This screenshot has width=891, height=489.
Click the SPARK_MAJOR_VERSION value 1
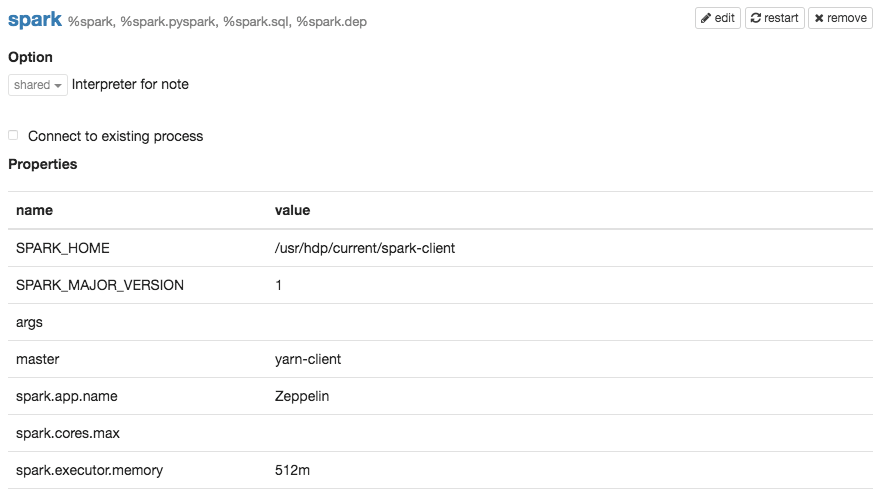point(278,285)
